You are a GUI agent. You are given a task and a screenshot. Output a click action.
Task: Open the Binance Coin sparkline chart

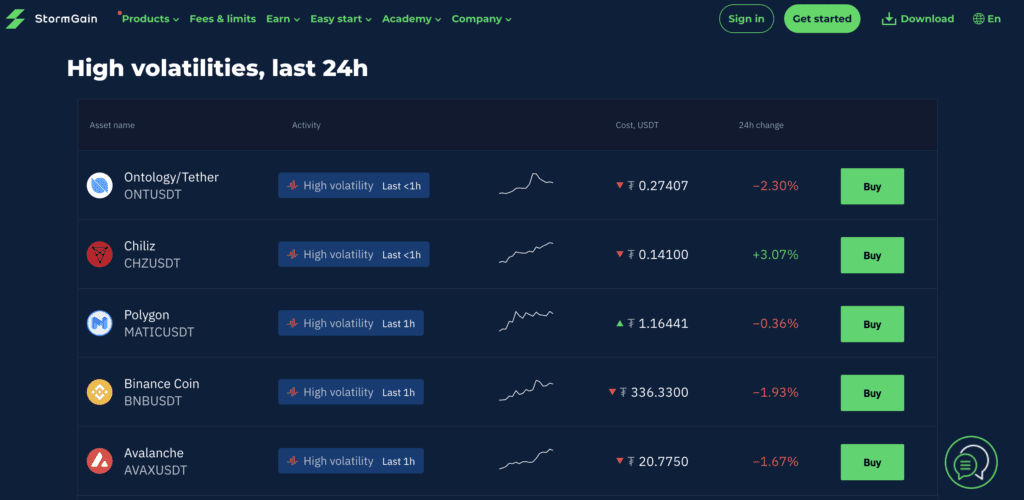526,390
